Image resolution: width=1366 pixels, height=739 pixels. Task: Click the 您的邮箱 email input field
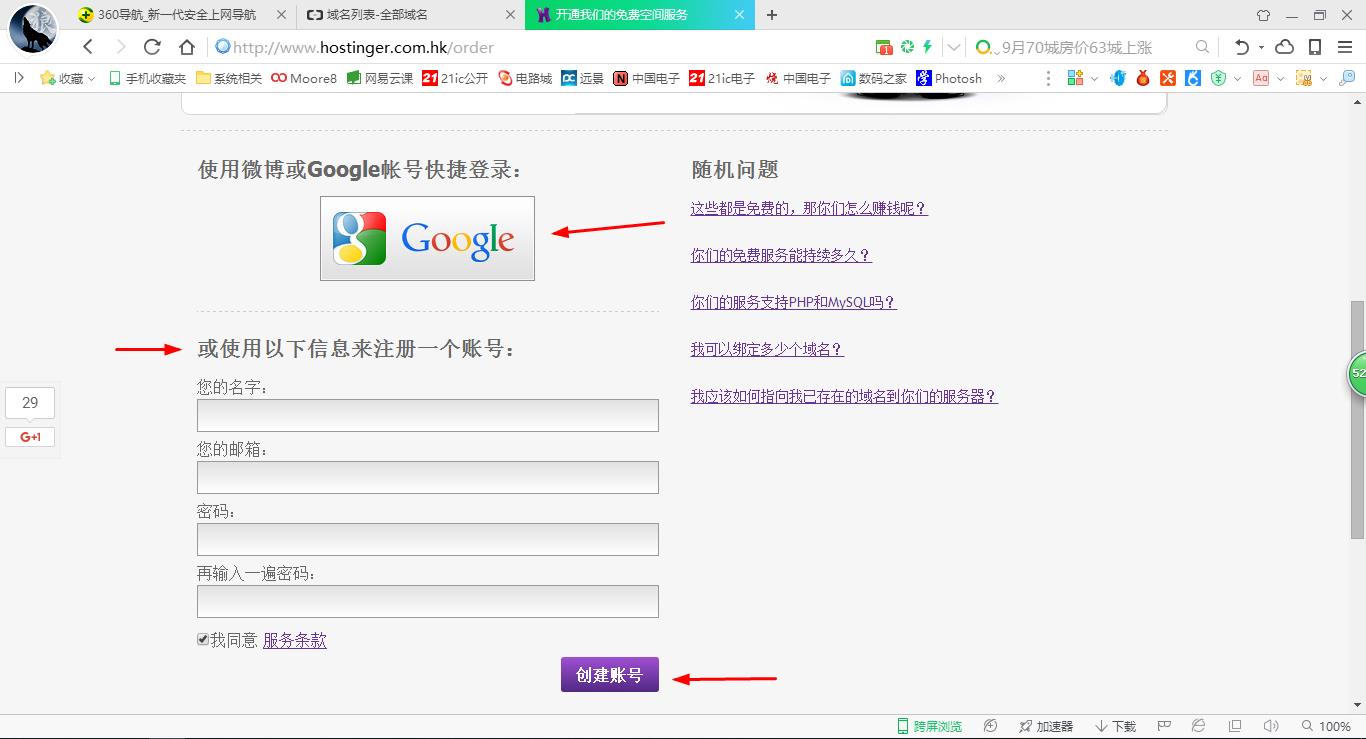pos(427,477)
